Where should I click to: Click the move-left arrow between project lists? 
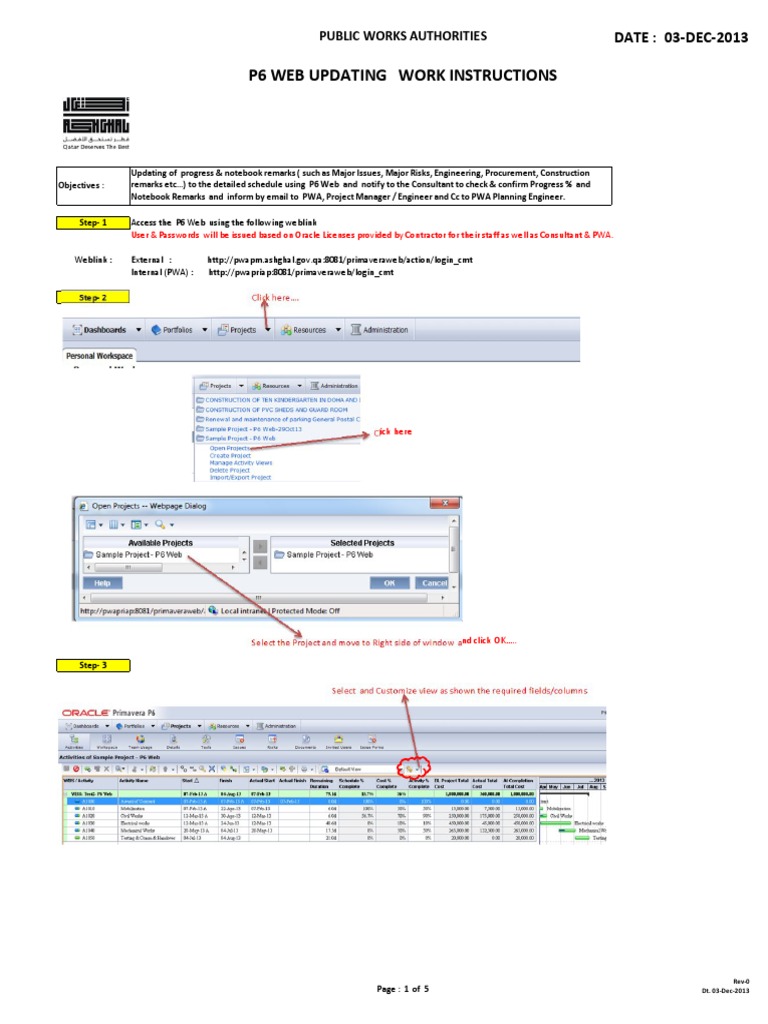click(x=260, y=562)
